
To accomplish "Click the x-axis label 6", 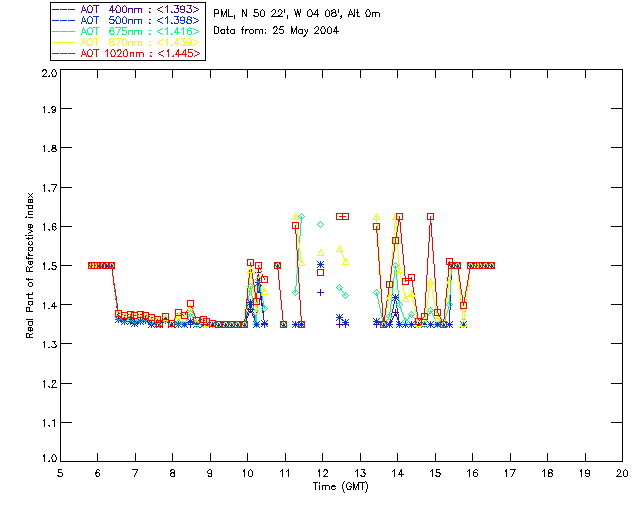I will point(98,473).
